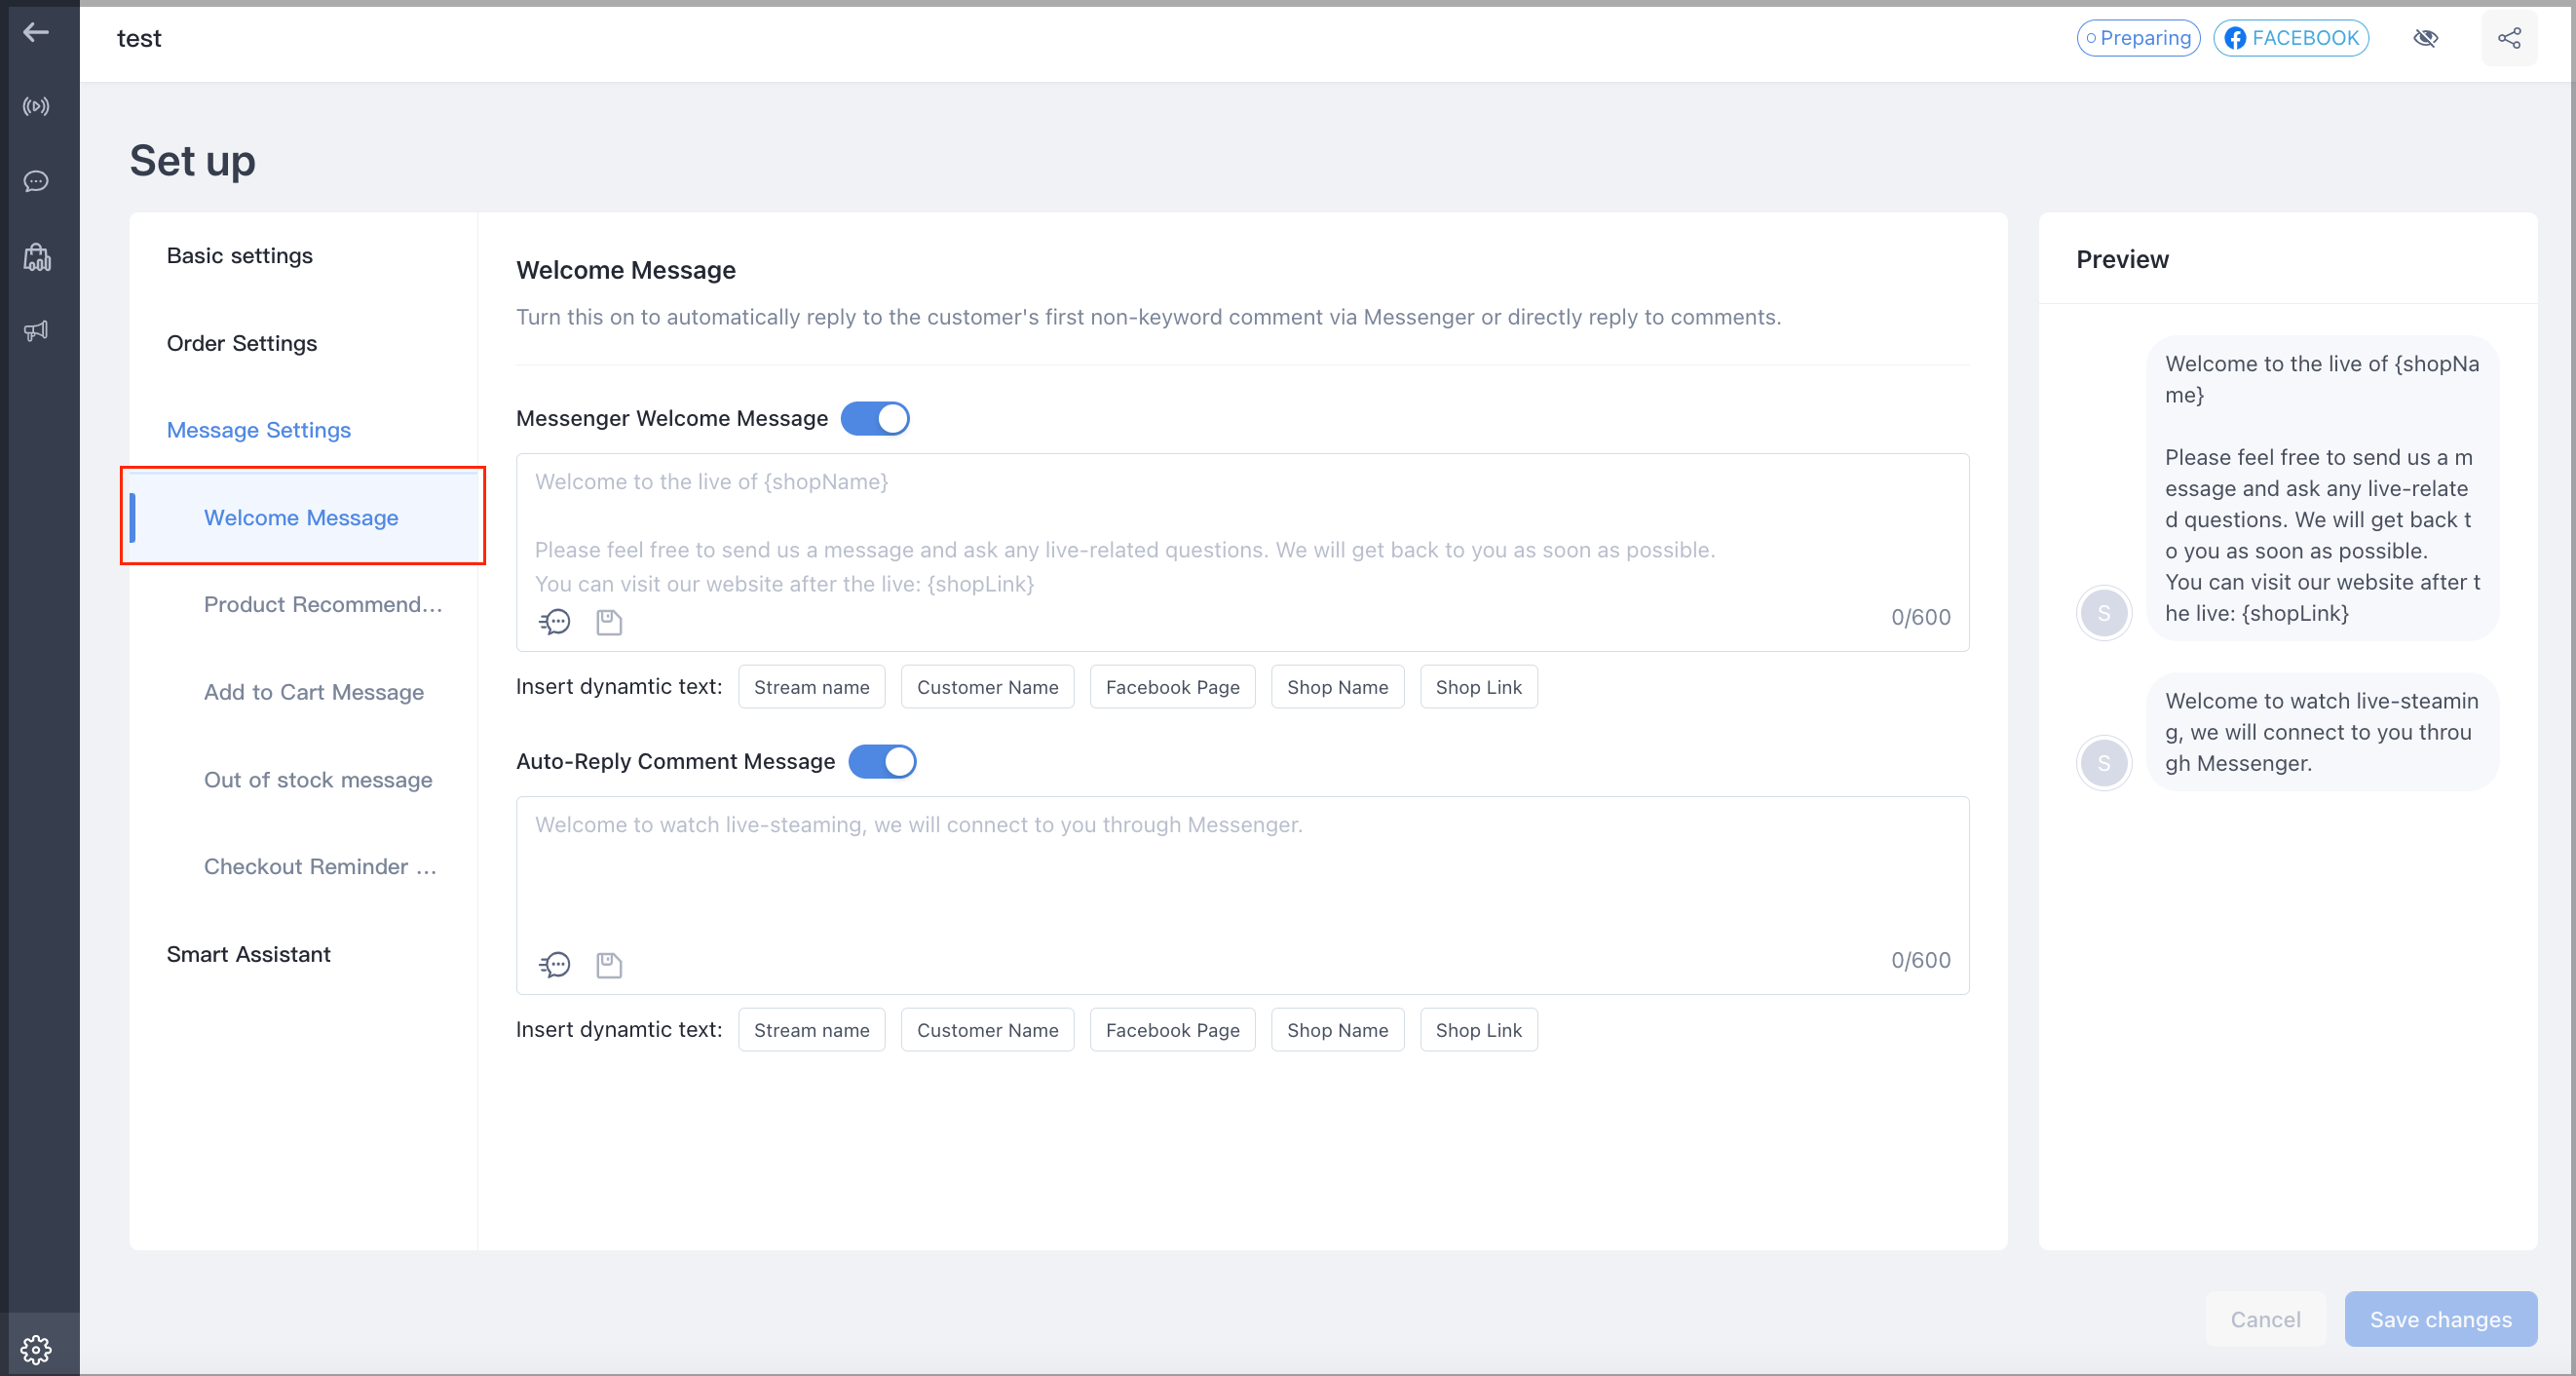Disable the Auto-Reply Comment Message switch
2576x1376 pixels.
click(882, 761)
